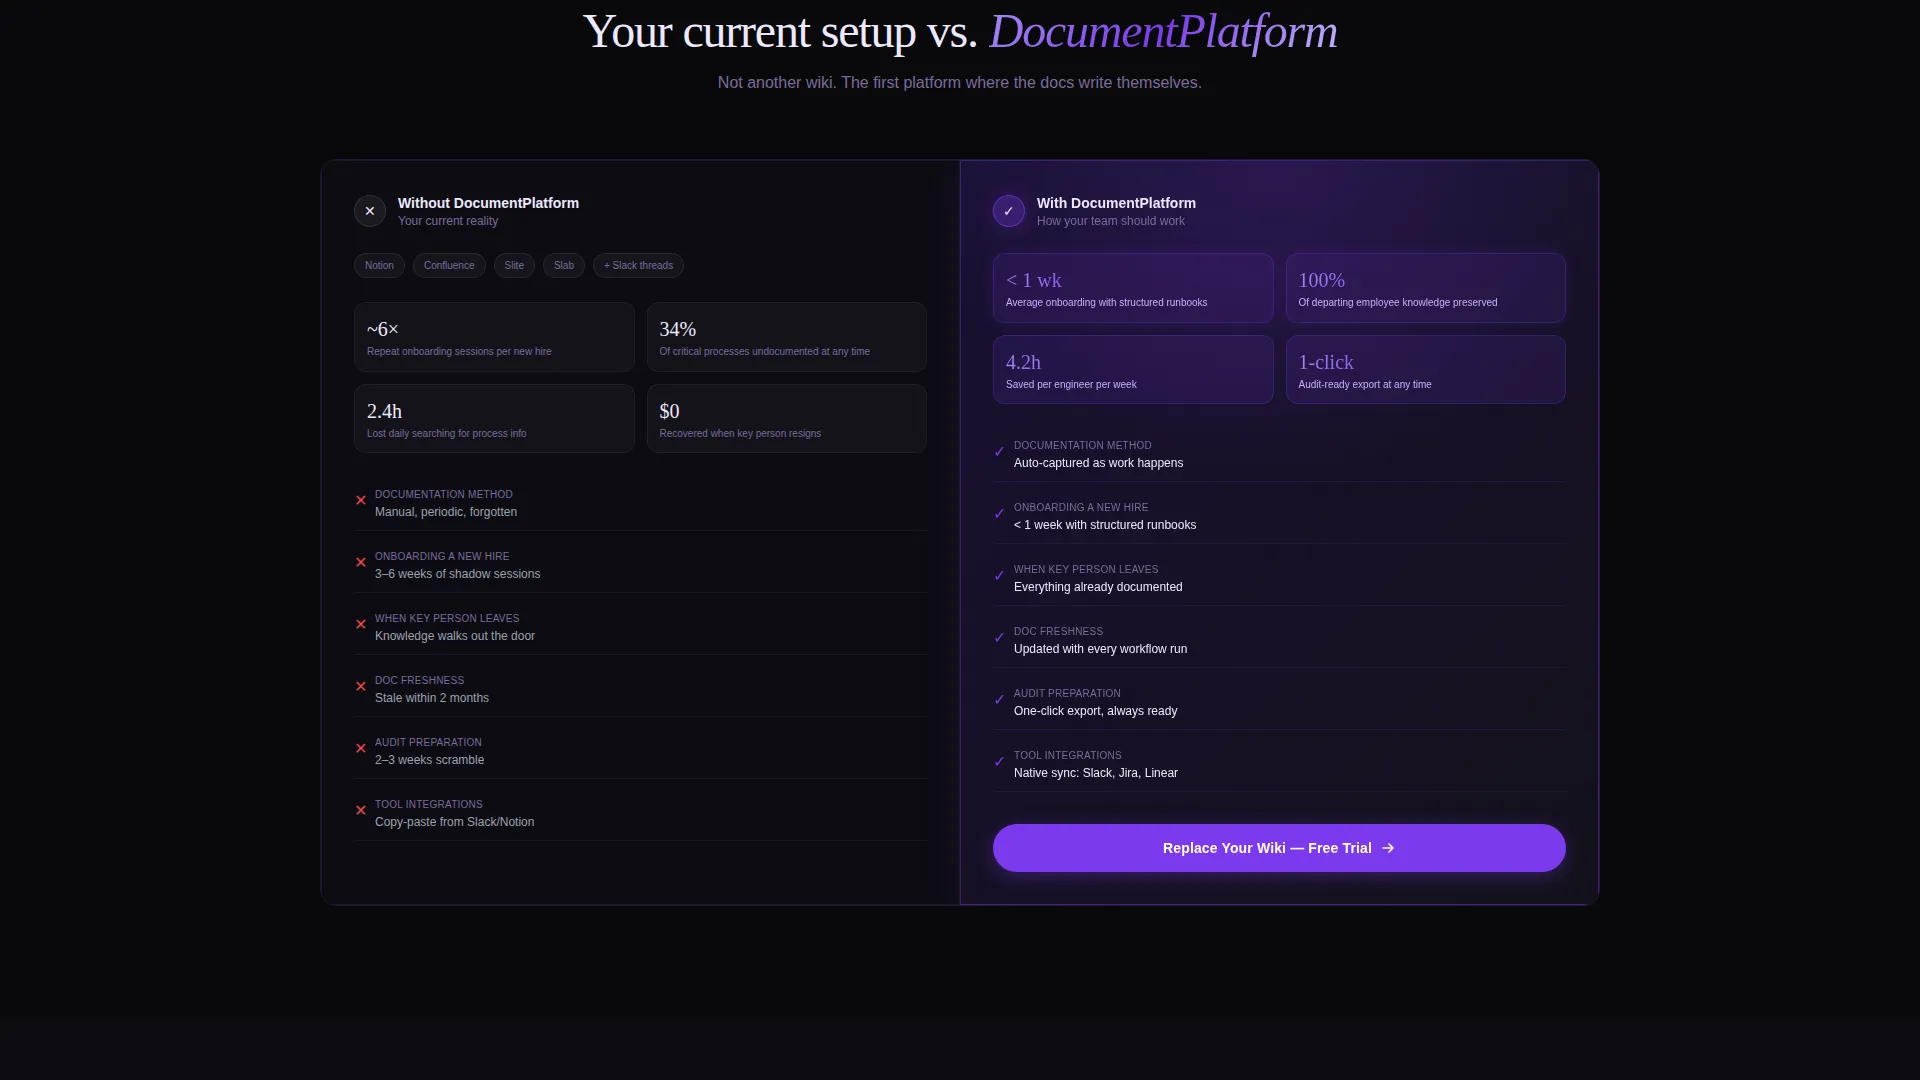Click purple checkmark beside Native sync: Slack, Jira, Linear
1920x1080 pixels.
coord(999,761)
